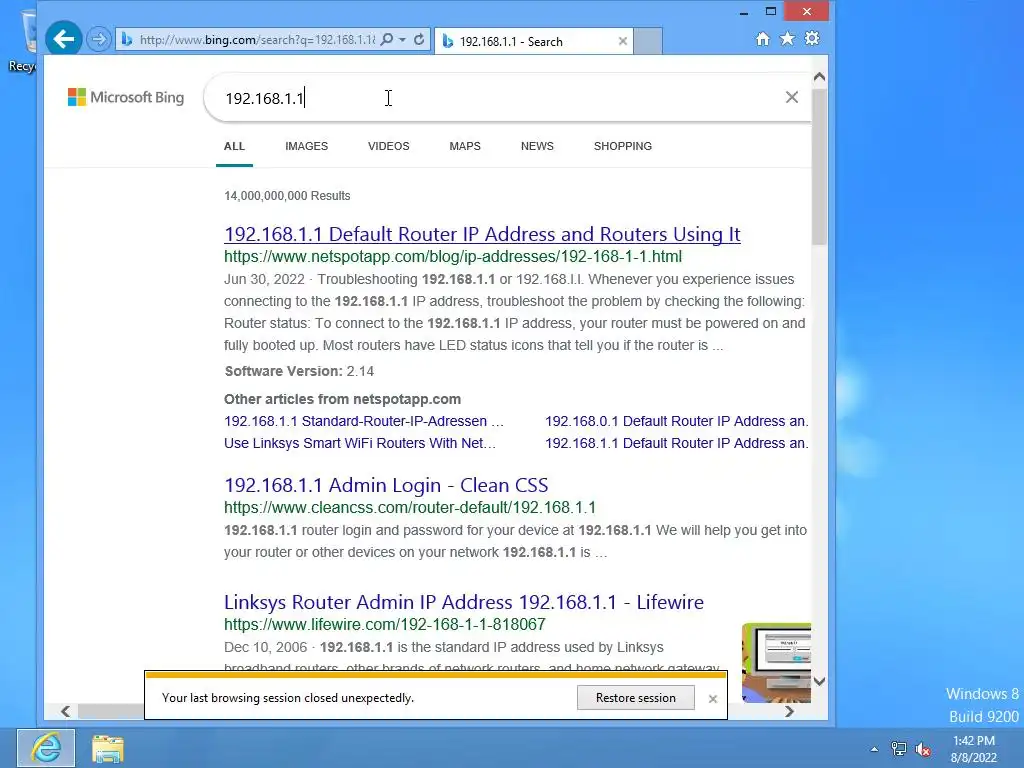Image resolution: width=1024 pixels, height=768 pixels.
Task: Switch to the ALL results tab
Action: coord(234,146)
